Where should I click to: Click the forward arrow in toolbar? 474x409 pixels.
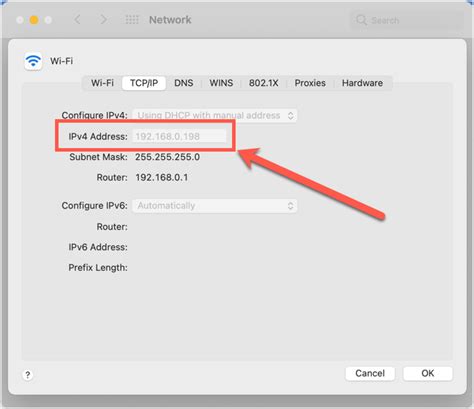(x=104, y=20)
